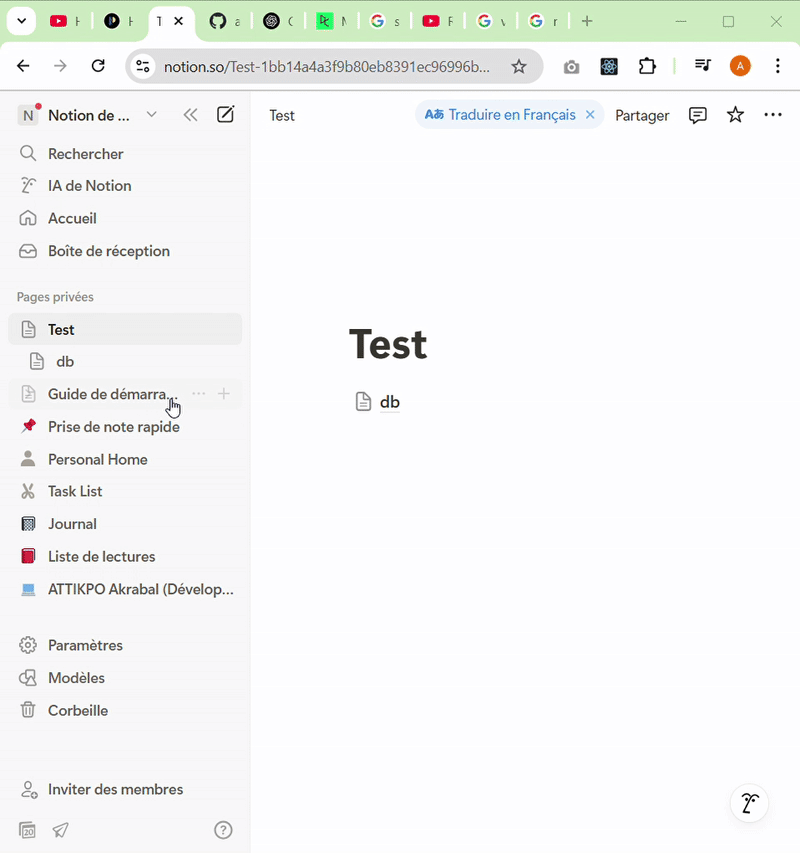
Task: Open Prise de note rapide page
Action: 125,427
